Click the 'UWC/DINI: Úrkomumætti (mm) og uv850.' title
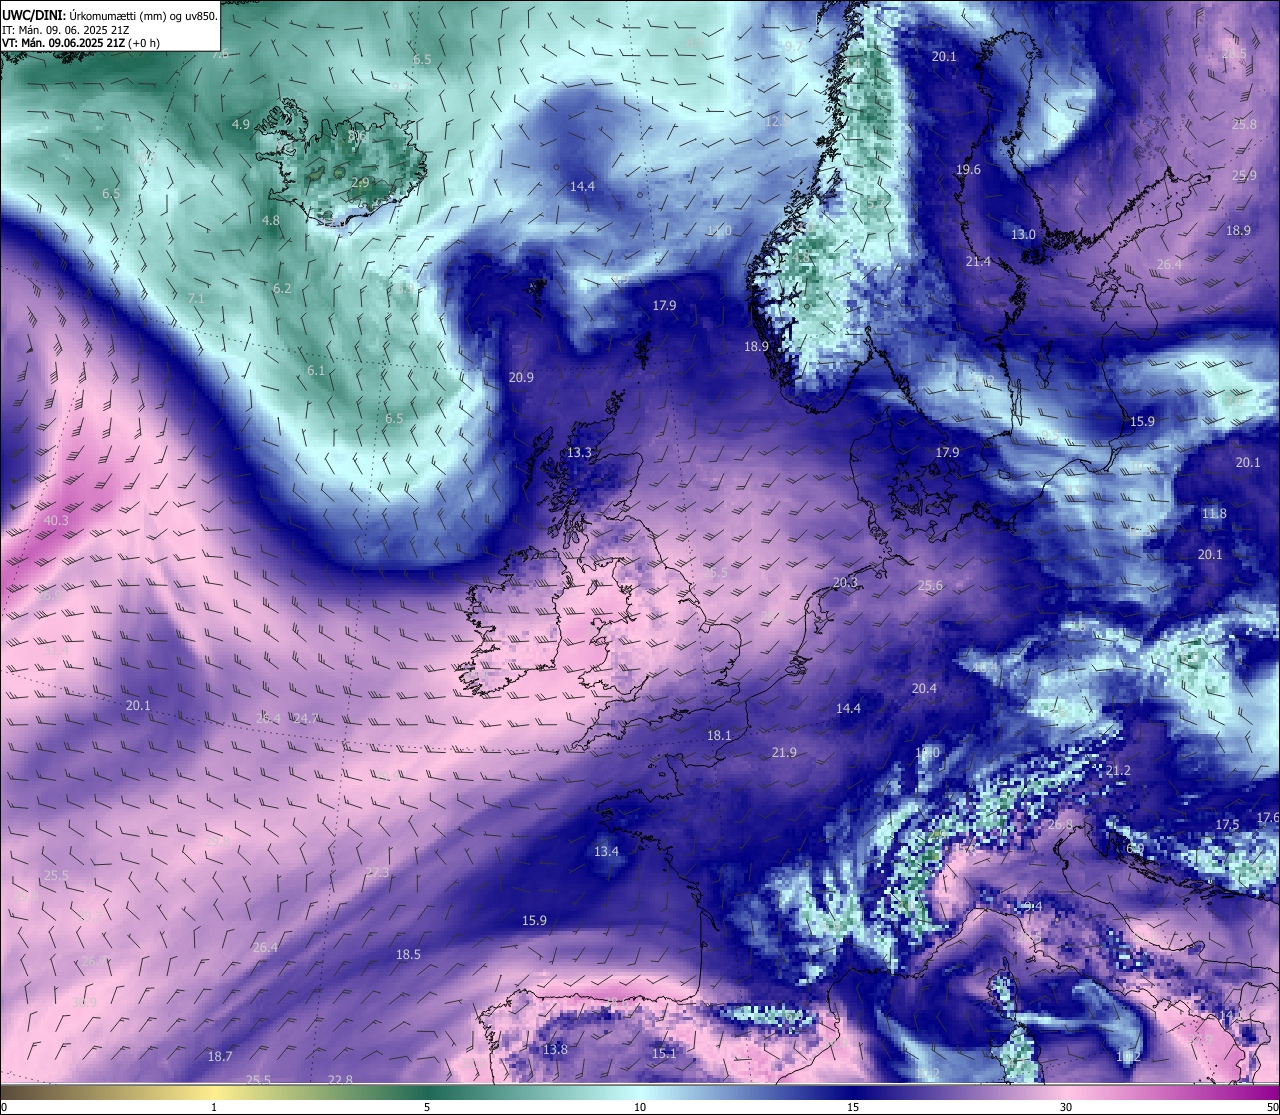Viewport: 1280px width, 1115px height. pyautogui.click(x=109, y=15)
